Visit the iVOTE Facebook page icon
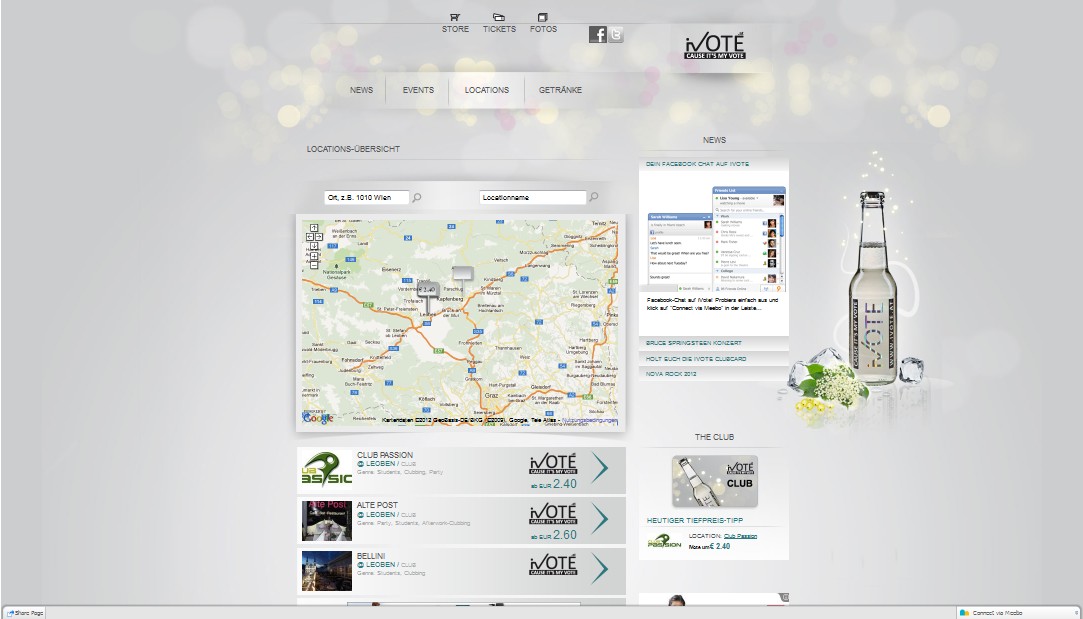 [597, 35]
